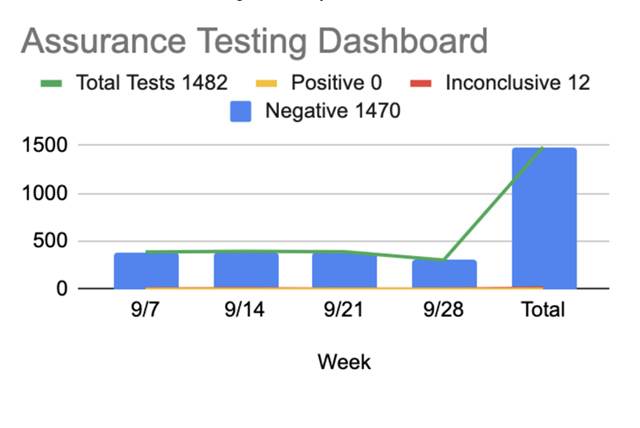Click the tall blue Total bar
Image resolution: width=640 pixels, height=428 pixels.
coord(544,218)
